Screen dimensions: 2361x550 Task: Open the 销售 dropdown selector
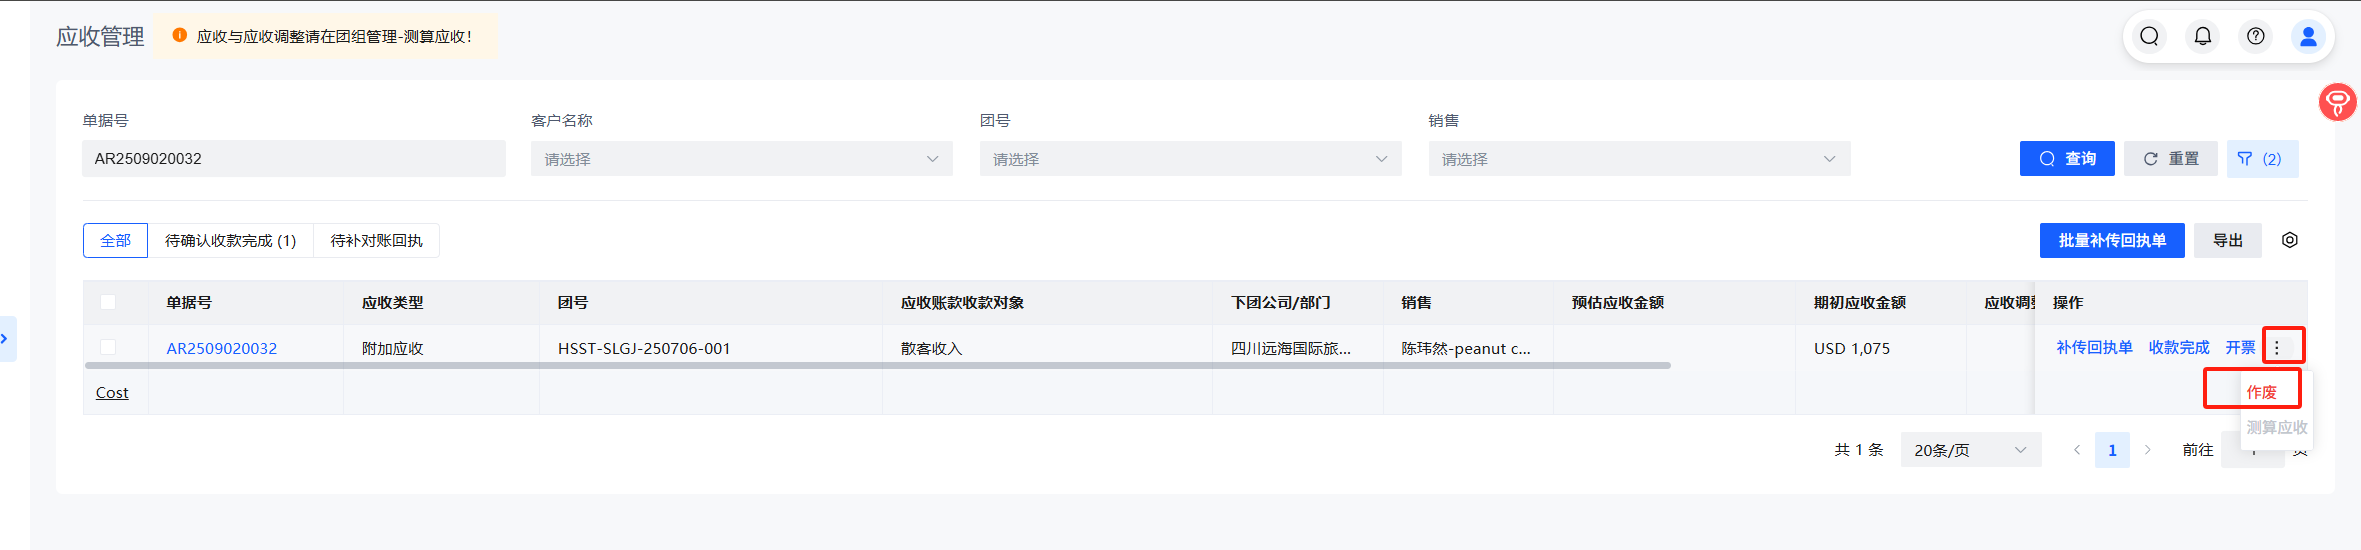click(x=1638, y=159)
